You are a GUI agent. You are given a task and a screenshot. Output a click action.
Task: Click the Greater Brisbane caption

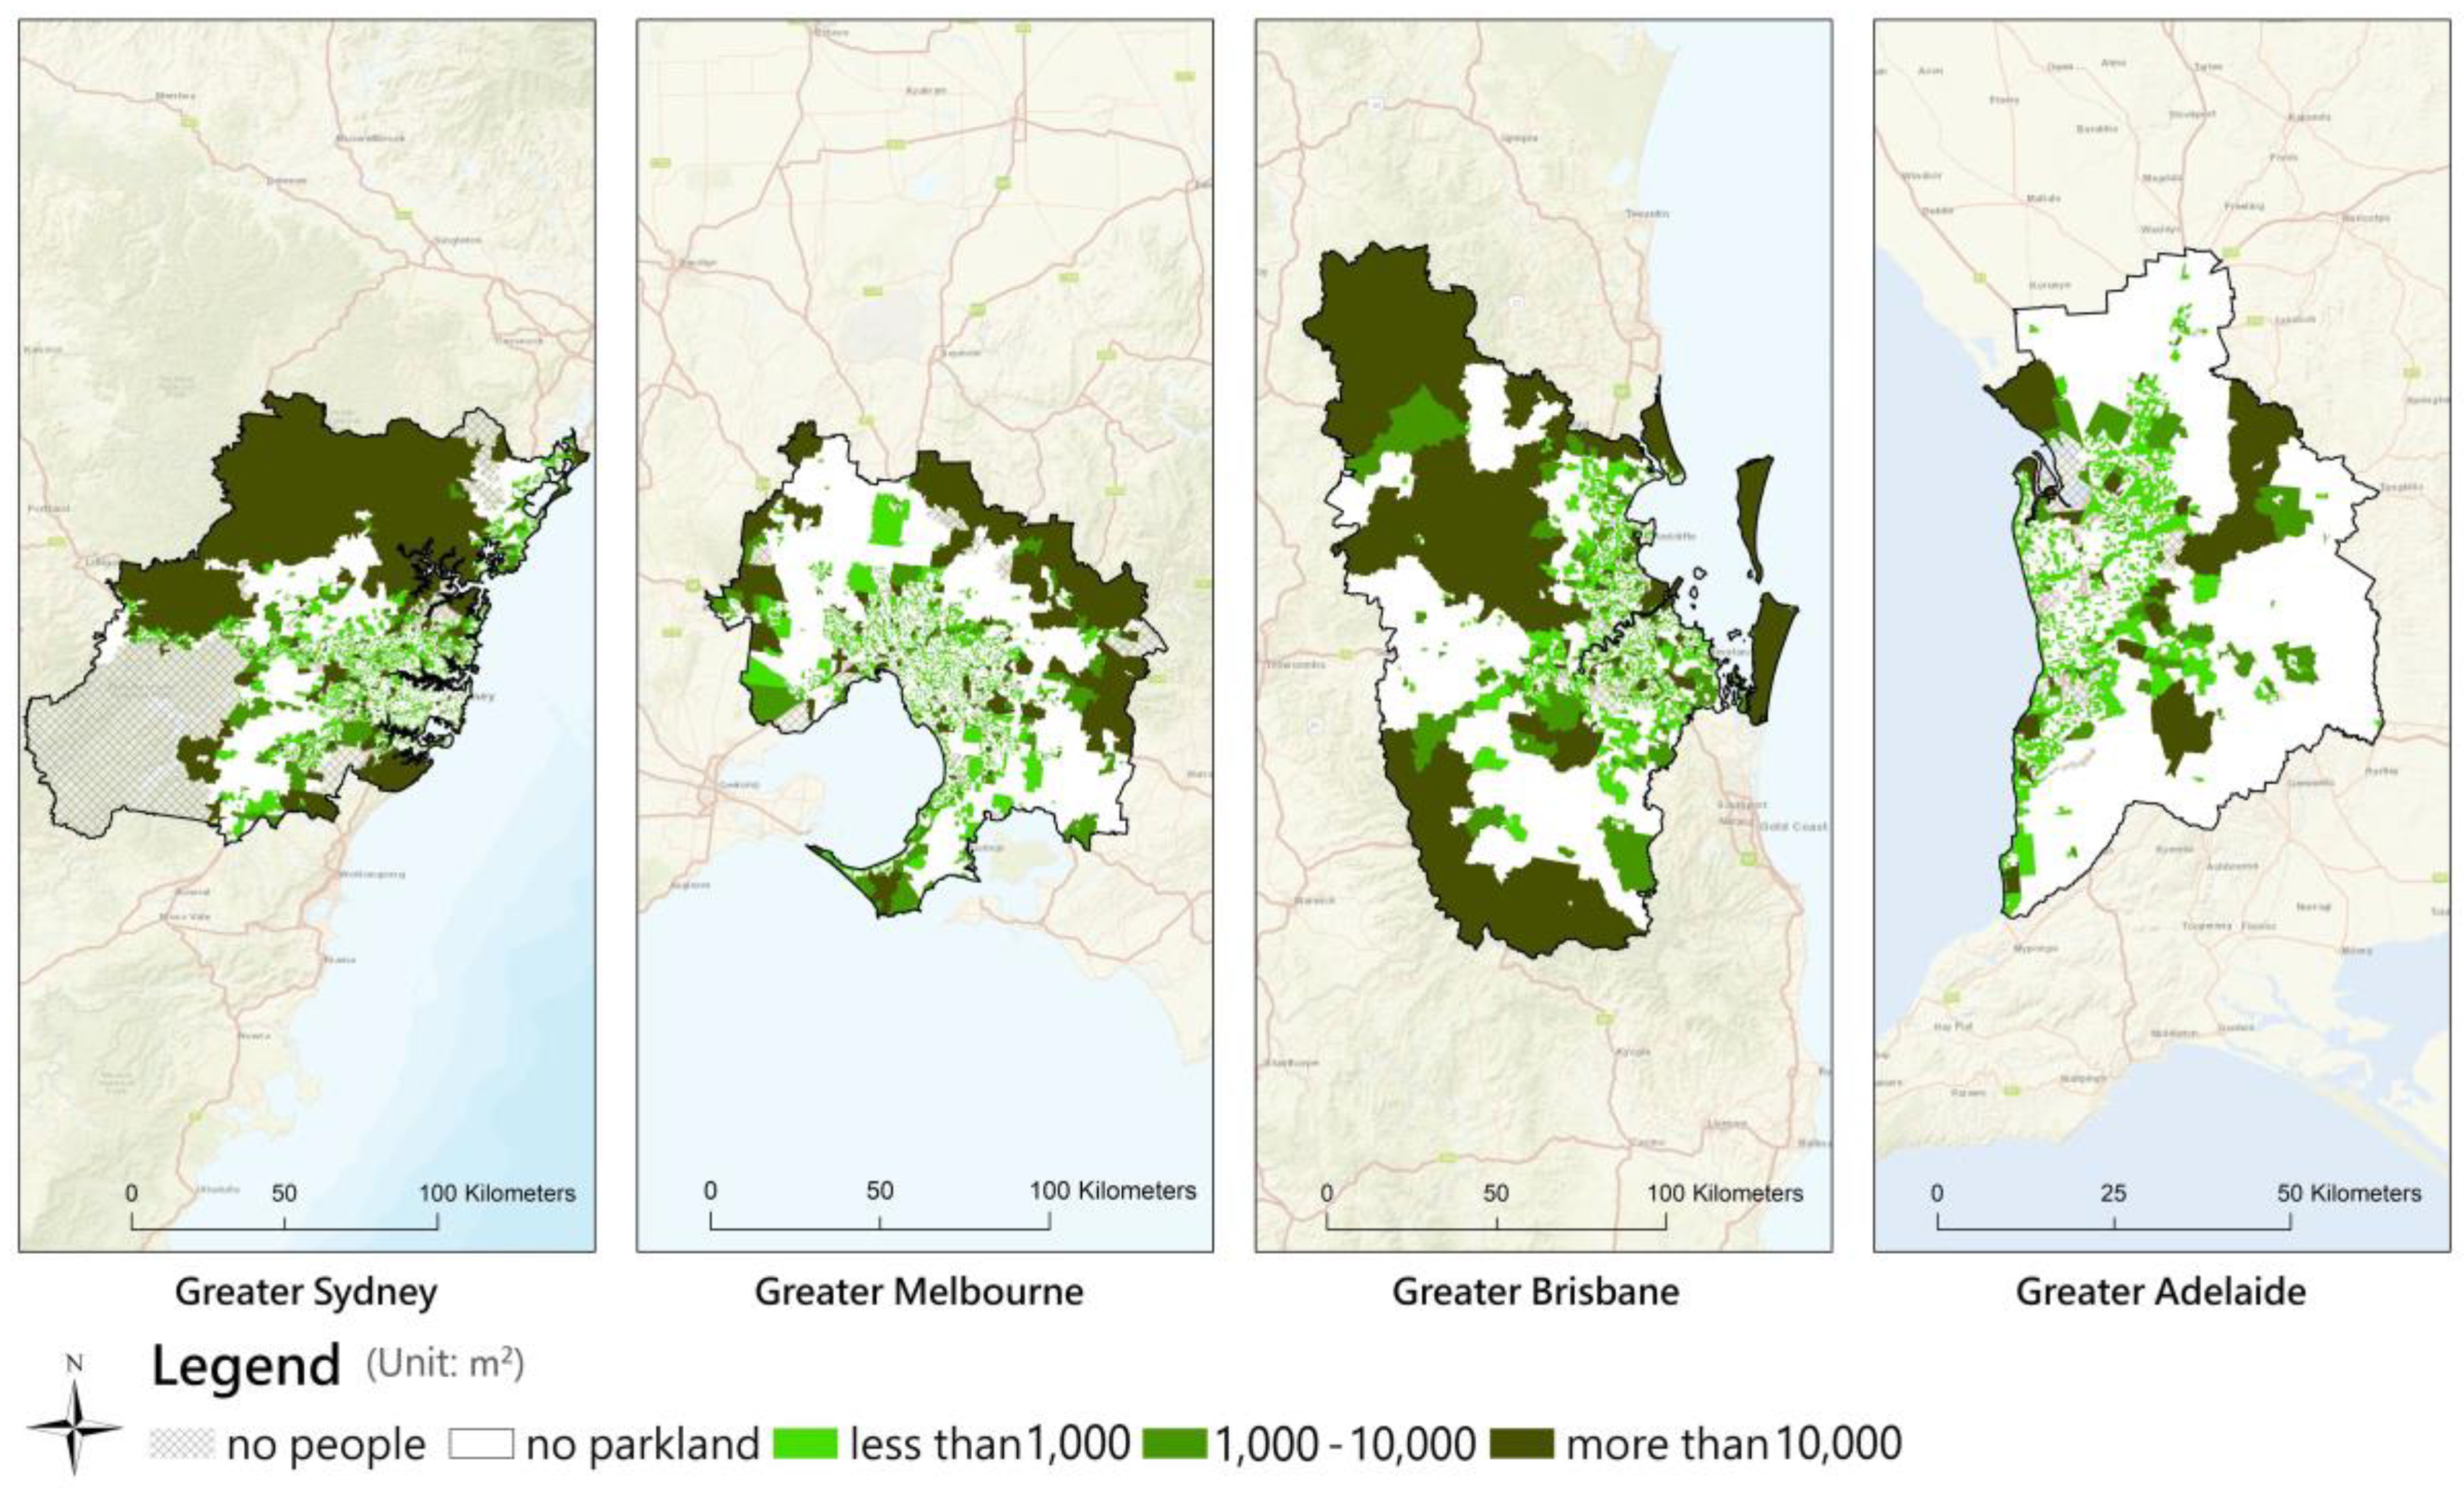pyautogui.click(x=1535, y=1292)
